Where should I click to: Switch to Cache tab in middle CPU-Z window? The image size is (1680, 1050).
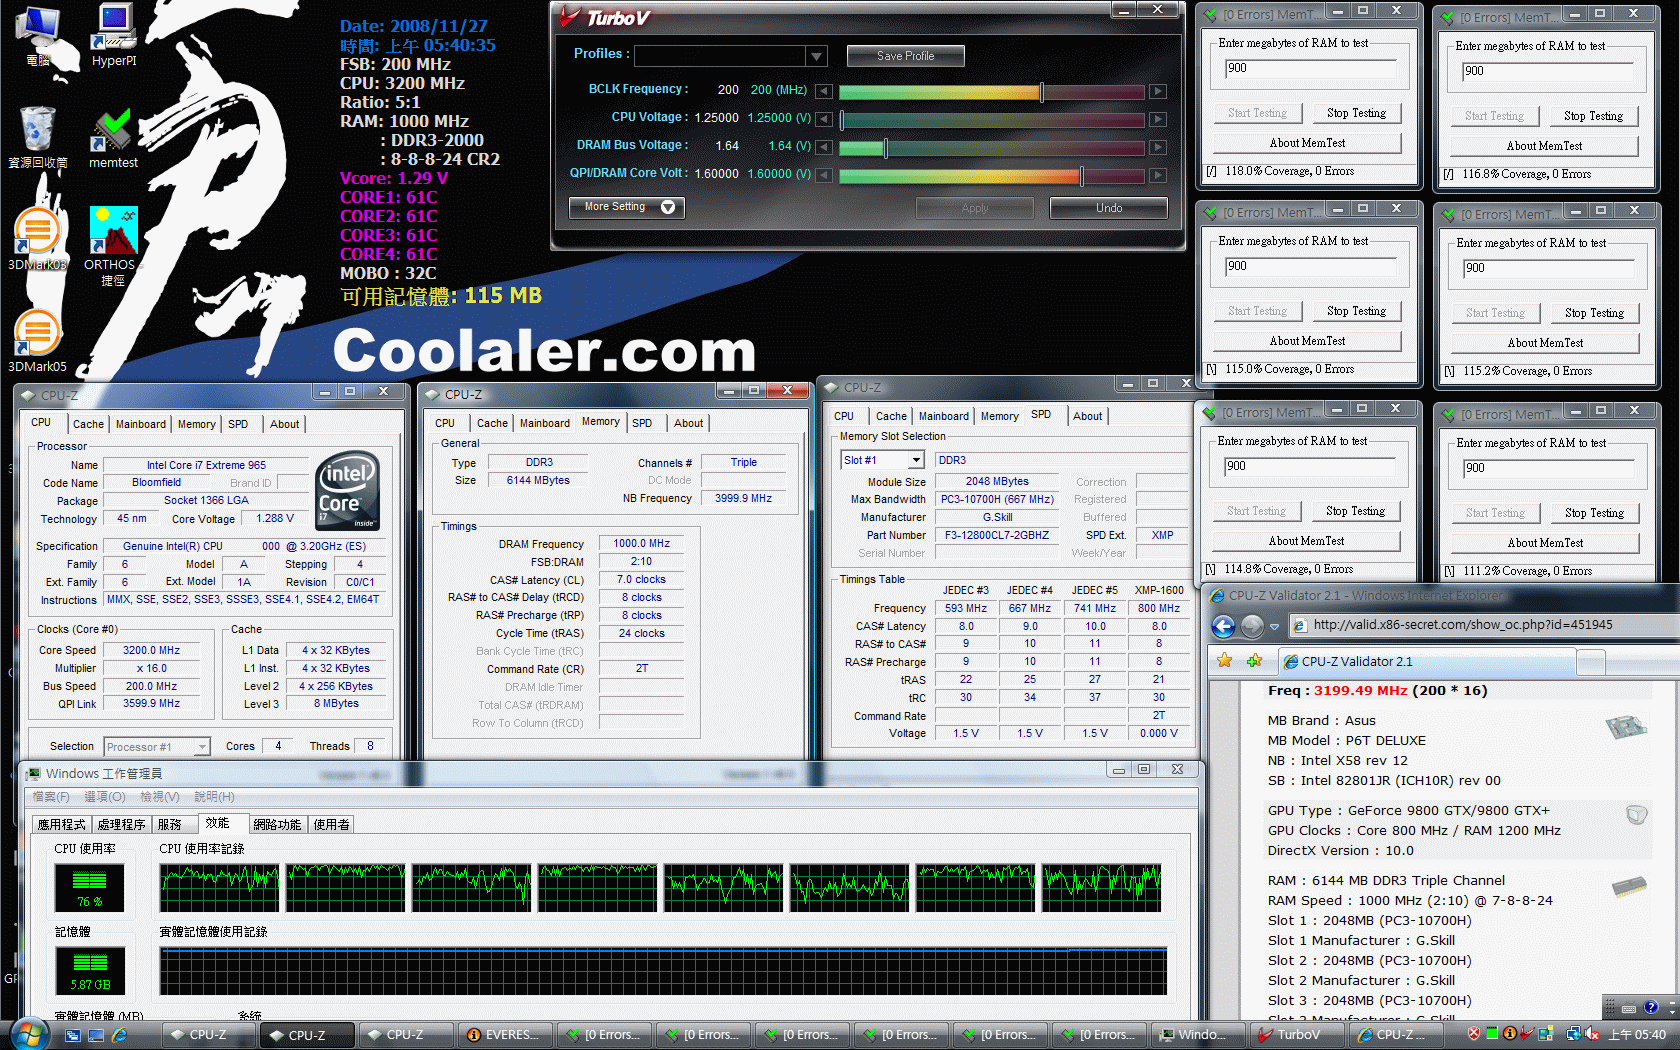pyautogui.click(x=492, y=423)
